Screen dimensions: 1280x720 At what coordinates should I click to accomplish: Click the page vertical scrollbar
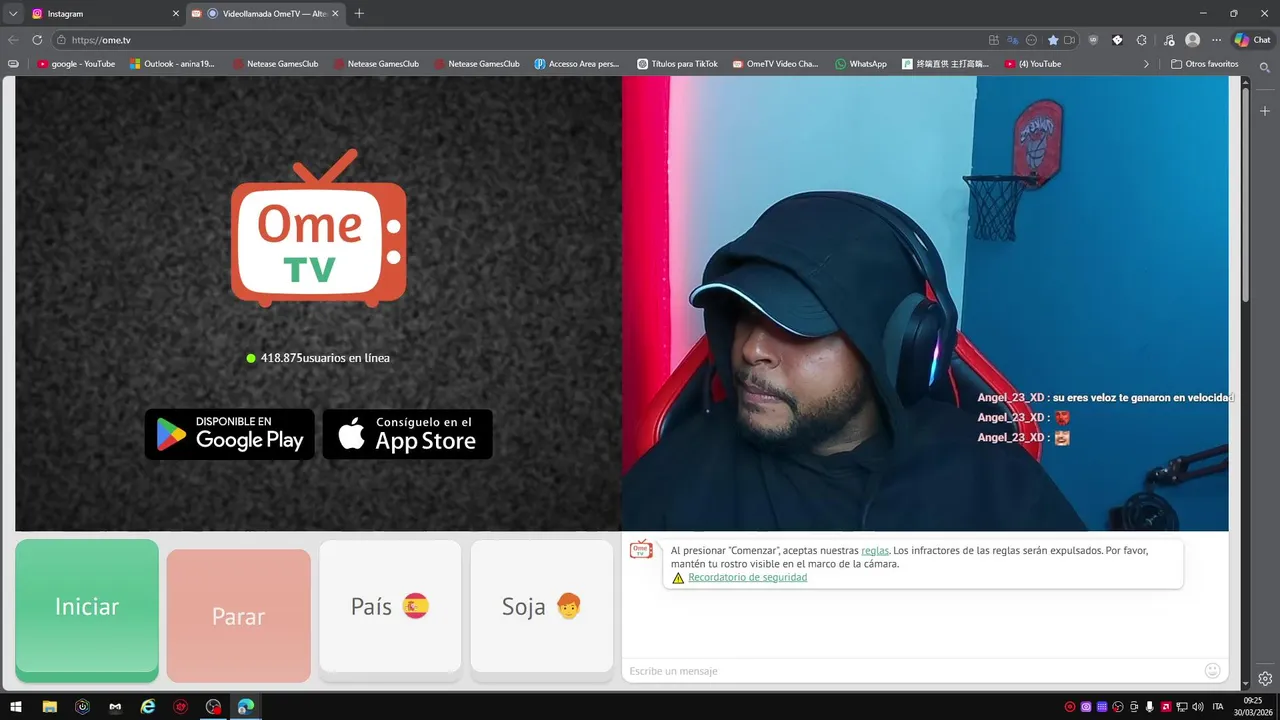[1245, 195]
